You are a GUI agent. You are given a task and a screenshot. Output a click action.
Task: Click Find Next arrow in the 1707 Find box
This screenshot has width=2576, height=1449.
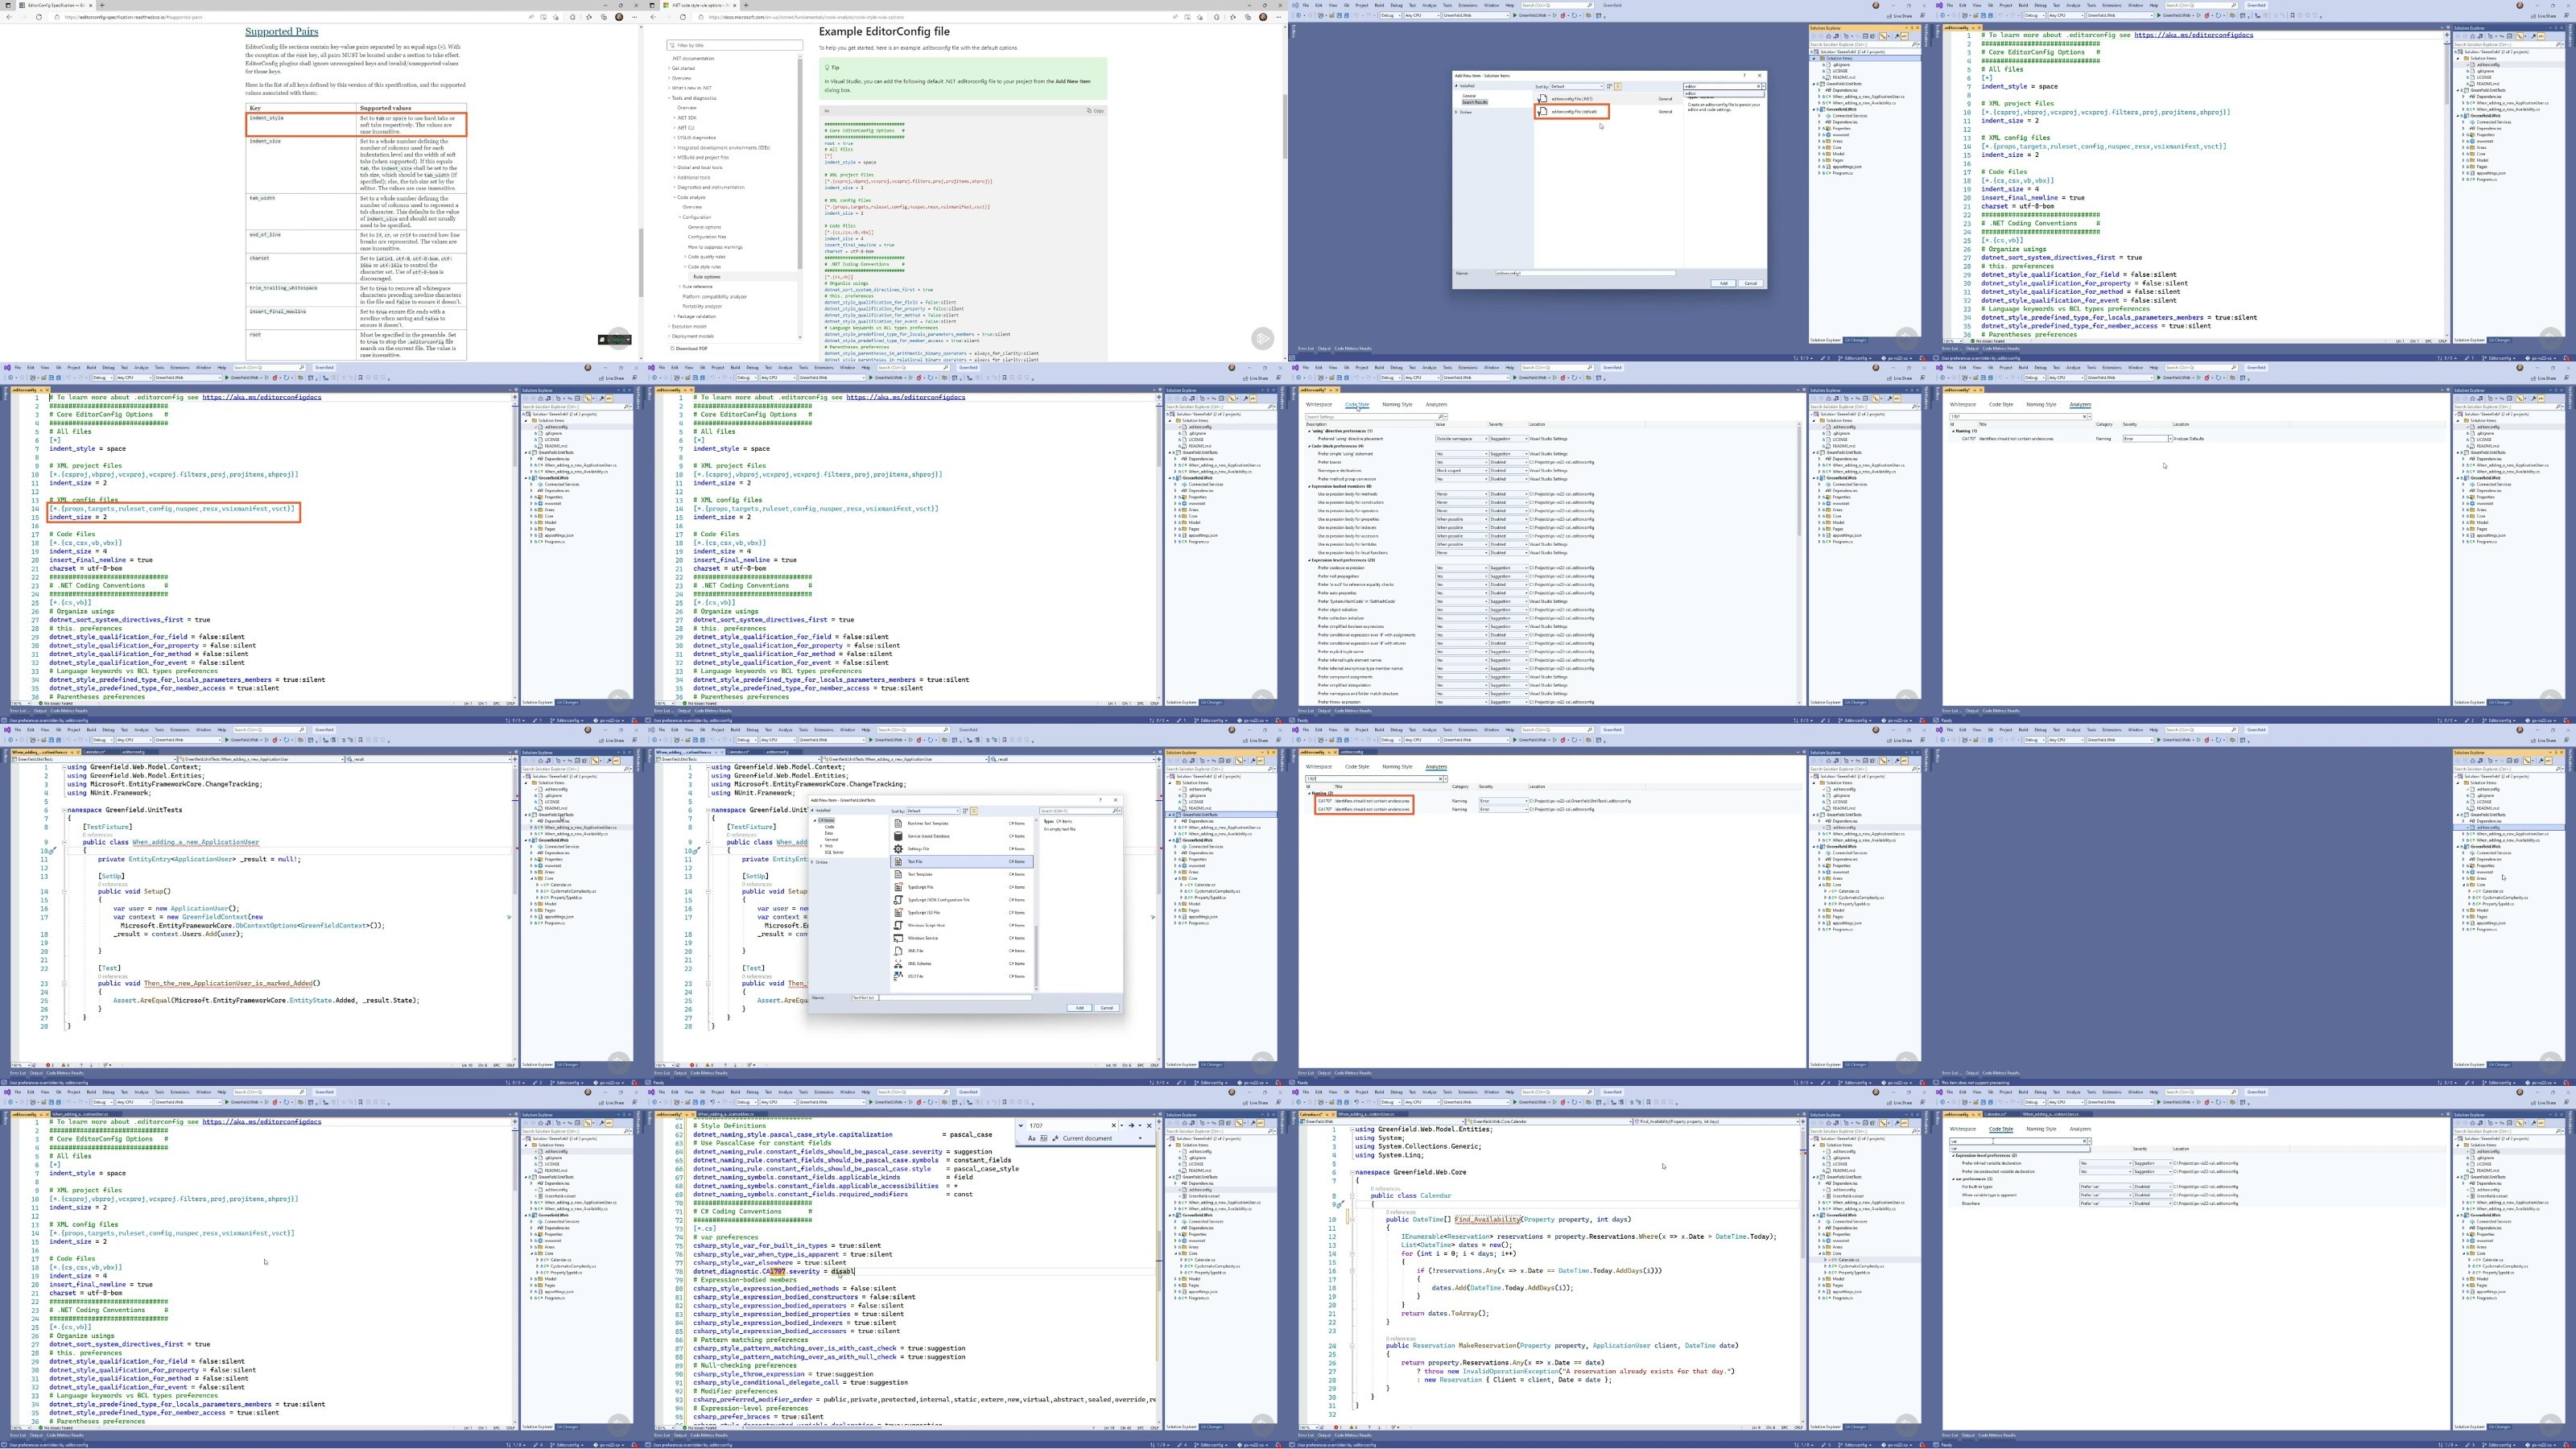coord(1131,1125)
